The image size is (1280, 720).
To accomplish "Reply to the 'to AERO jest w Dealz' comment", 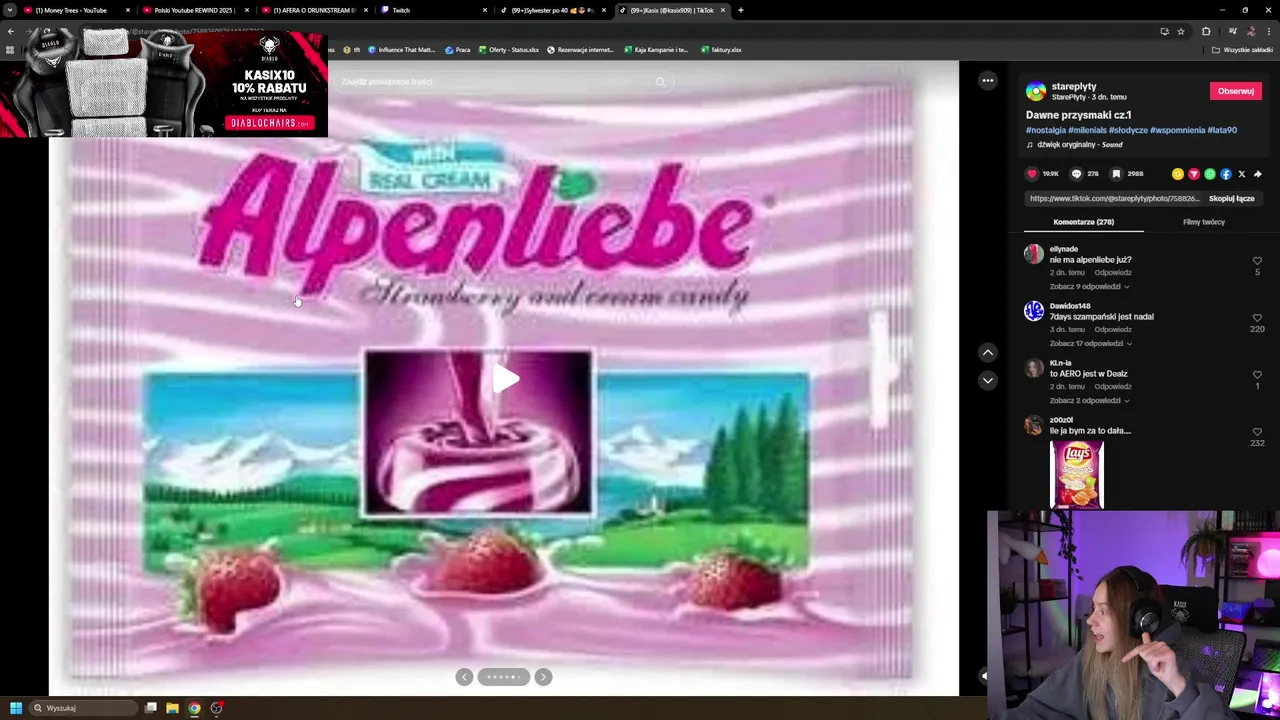I will coord(1112,386).
